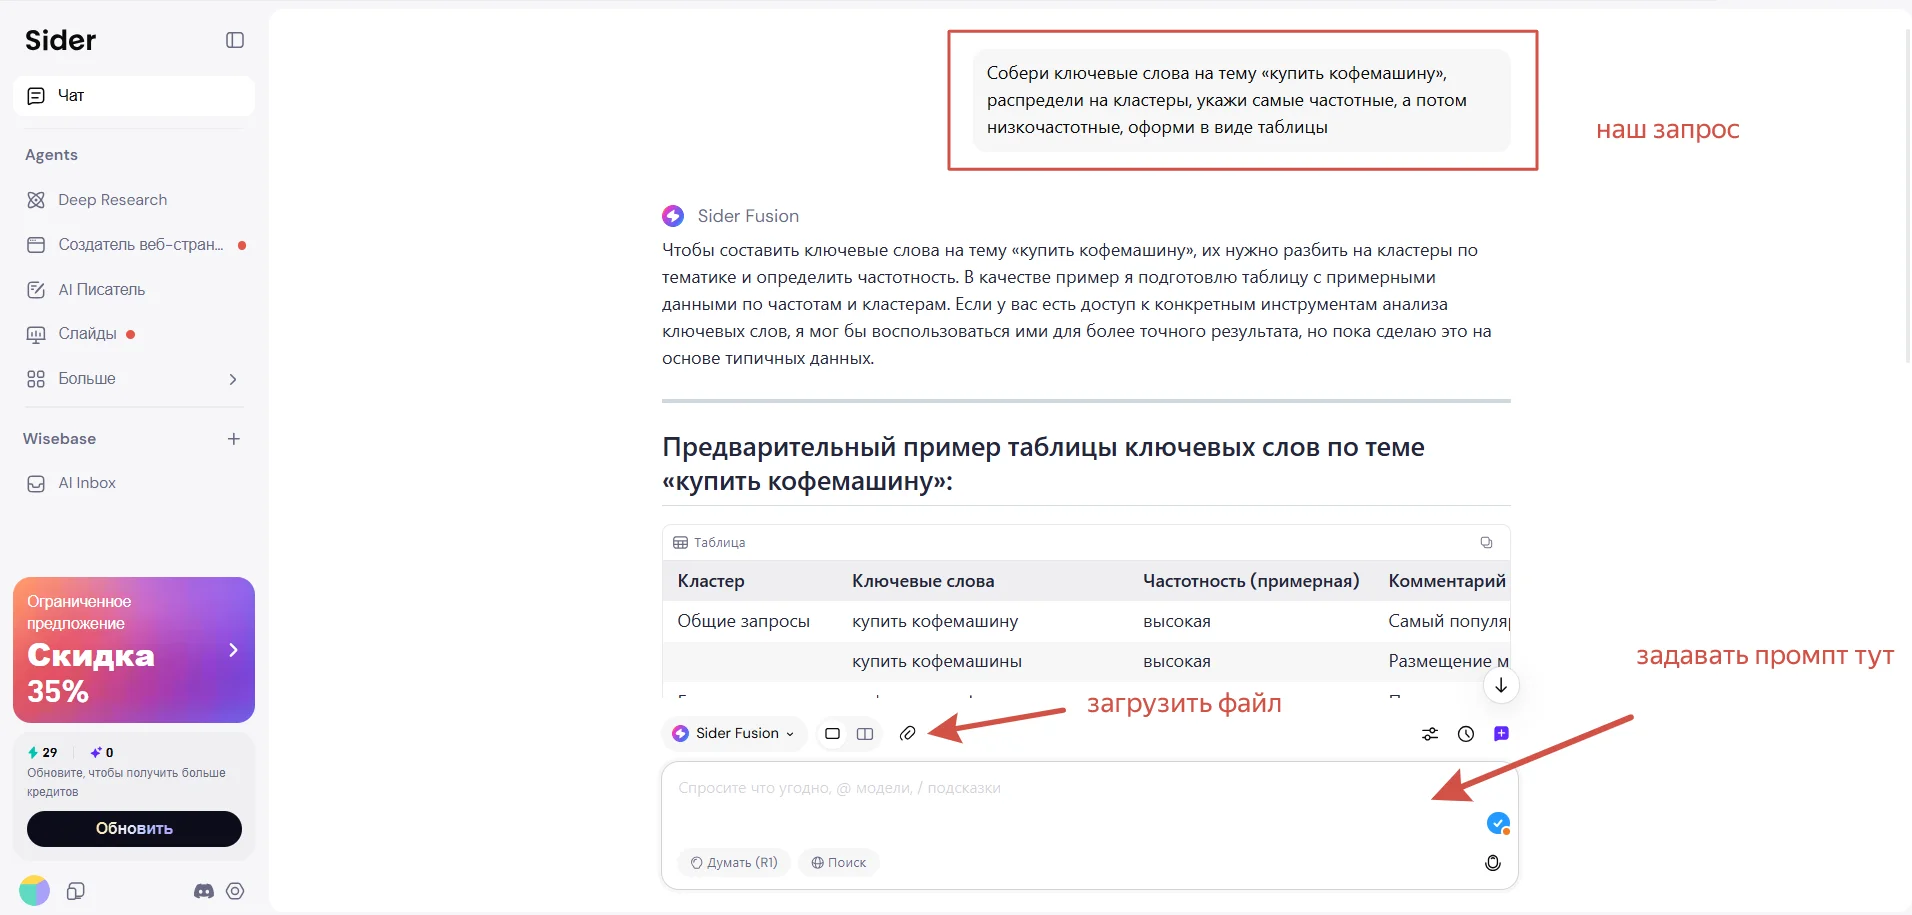
Task: Click the Deep Research sidebar icon
Action: click(36, 200)
